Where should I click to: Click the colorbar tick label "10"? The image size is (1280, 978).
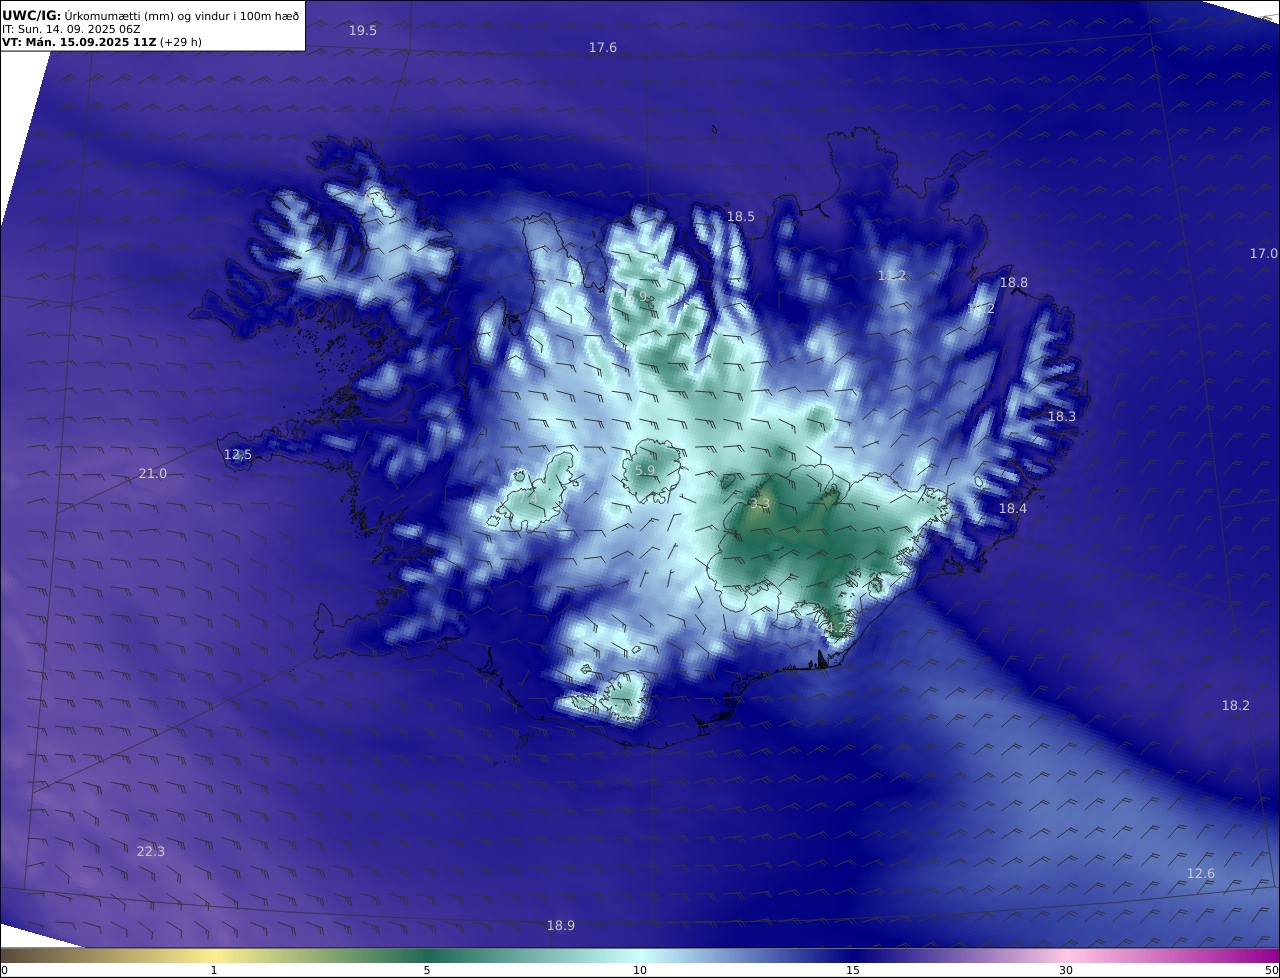pyautogui.click(x=640, y=970)
